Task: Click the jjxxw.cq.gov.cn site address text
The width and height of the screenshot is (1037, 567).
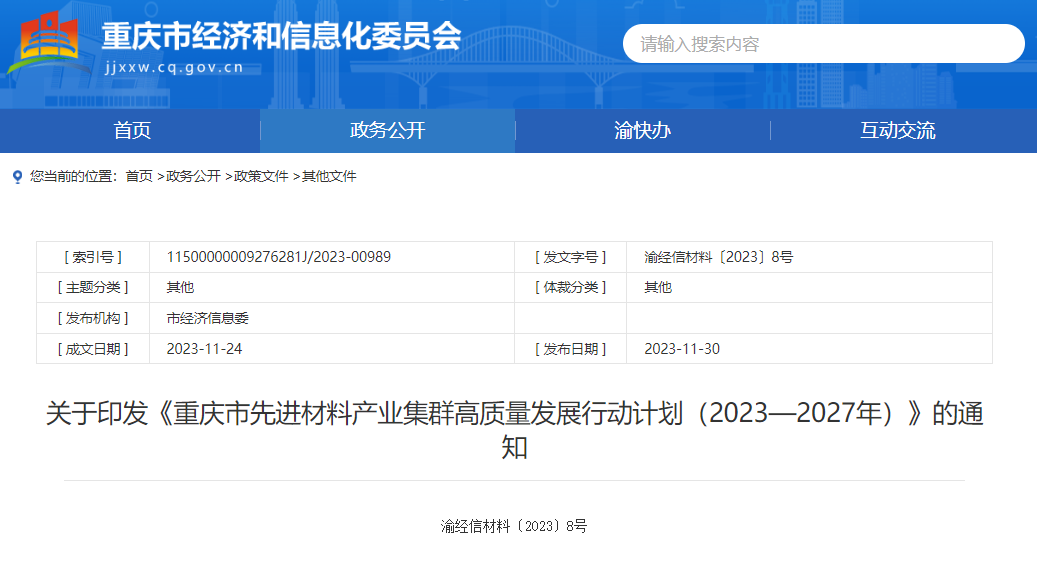Action: pos(173,68)
